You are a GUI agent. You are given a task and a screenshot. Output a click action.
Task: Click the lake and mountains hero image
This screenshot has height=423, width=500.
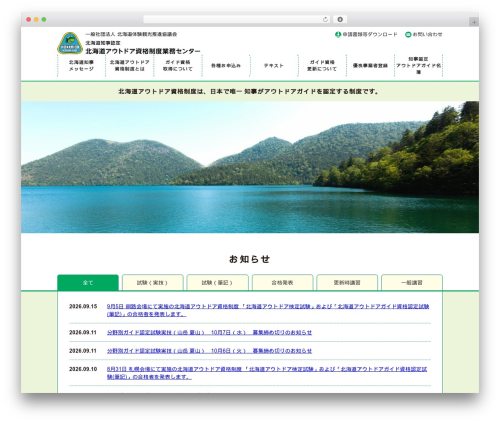click(x=250, y=167)
